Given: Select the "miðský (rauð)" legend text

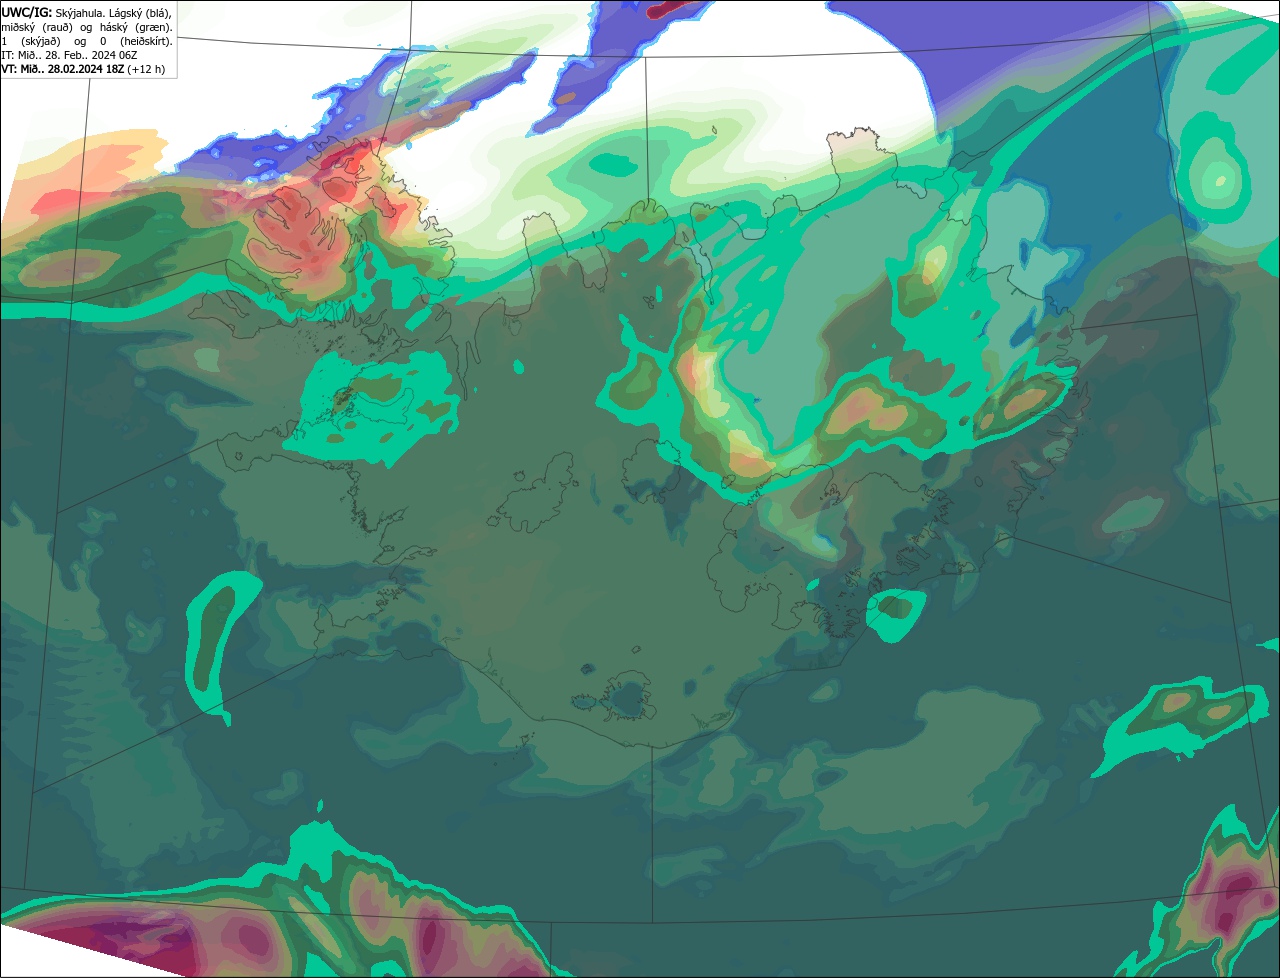Looking at the screenshot, I should [37, 28].
